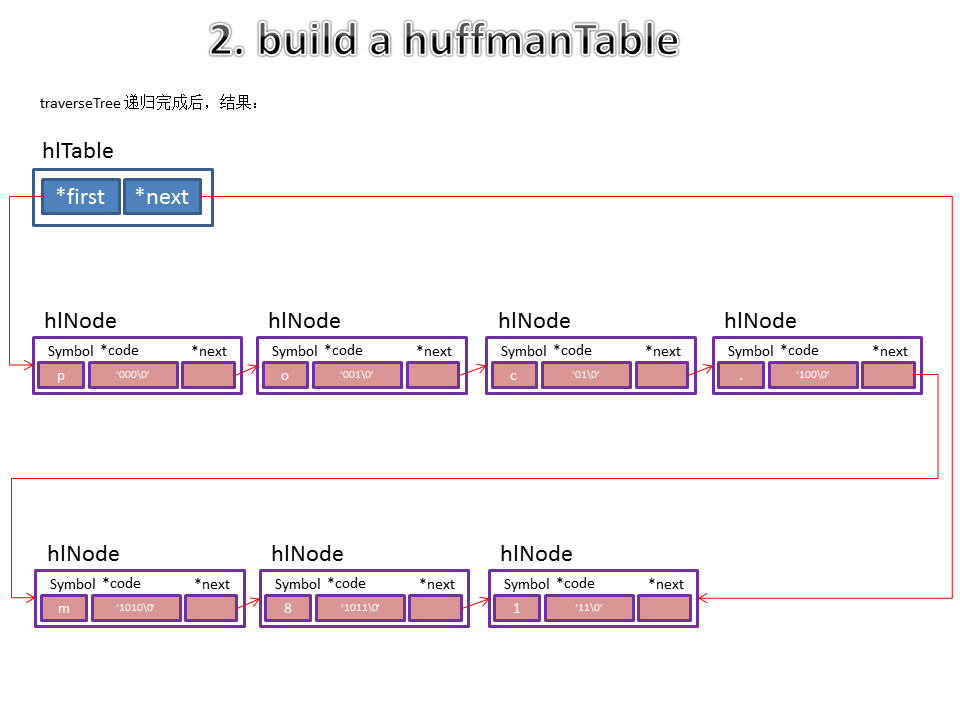Select the slide title 'build a huffmanTable'
This screenshot has height=720, width=960.
(x=444, y=41)
